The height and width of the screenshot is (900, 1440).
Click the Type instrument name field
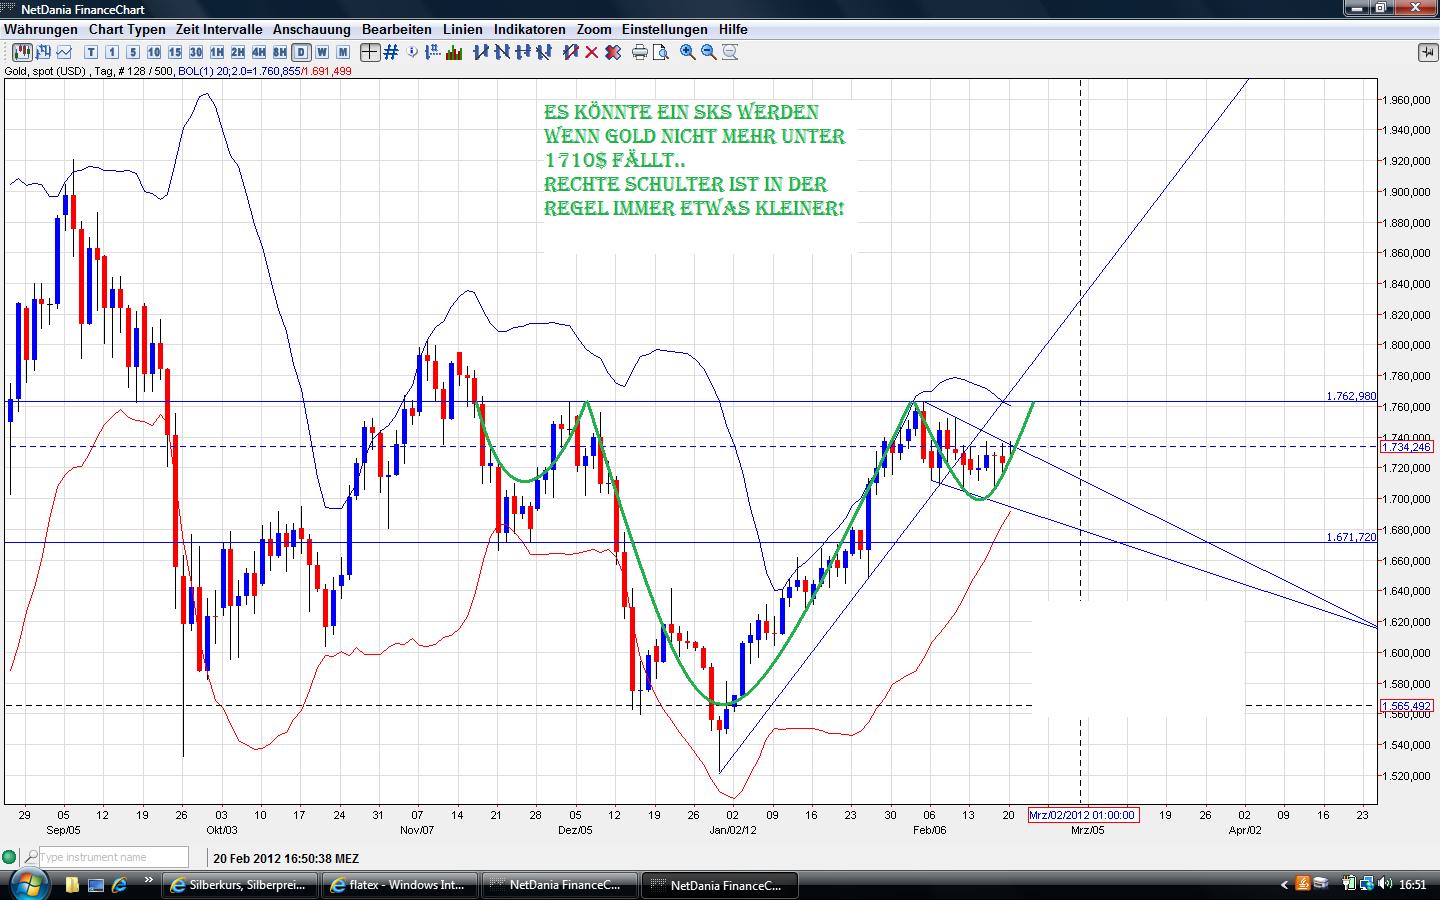(x=112, y=857)
